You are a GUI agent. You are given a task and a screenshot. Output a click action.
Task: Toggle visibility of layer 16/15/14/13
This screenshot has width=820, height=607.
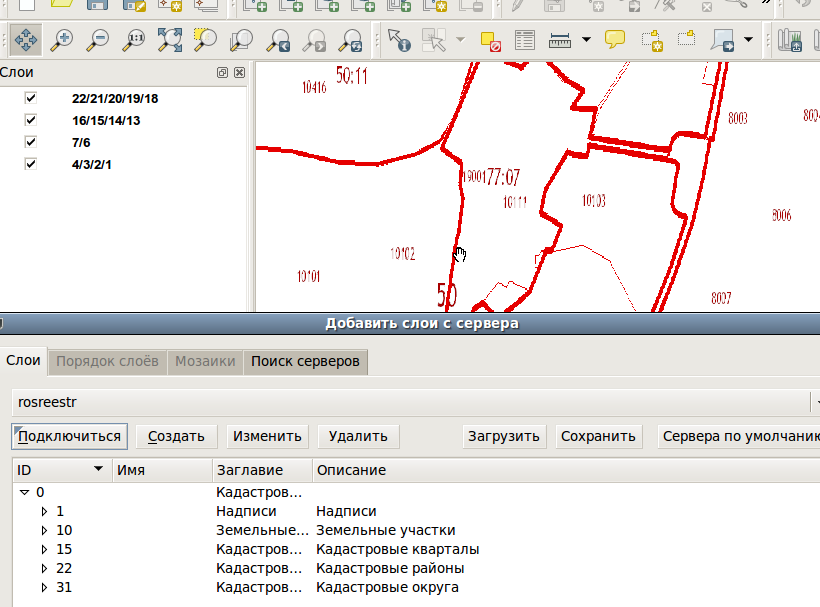pos(31,120)
